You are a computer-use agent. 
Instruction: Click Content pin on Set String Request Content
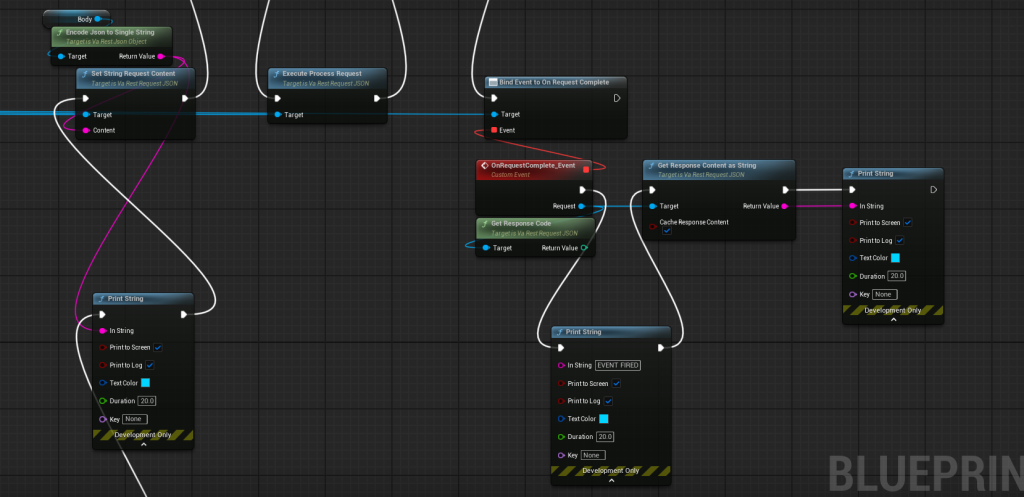click(86, 130)
